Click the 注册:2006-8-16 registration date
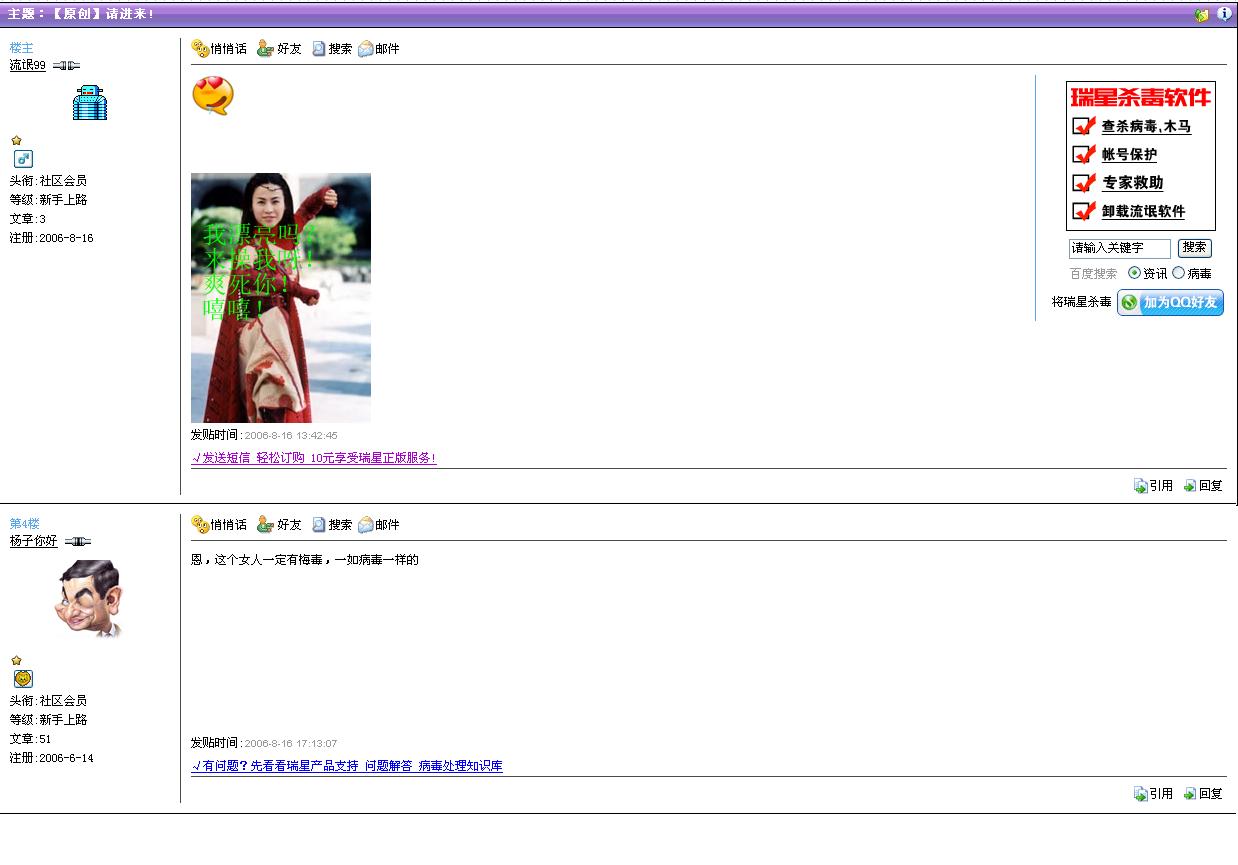 (x=52, y=238)
